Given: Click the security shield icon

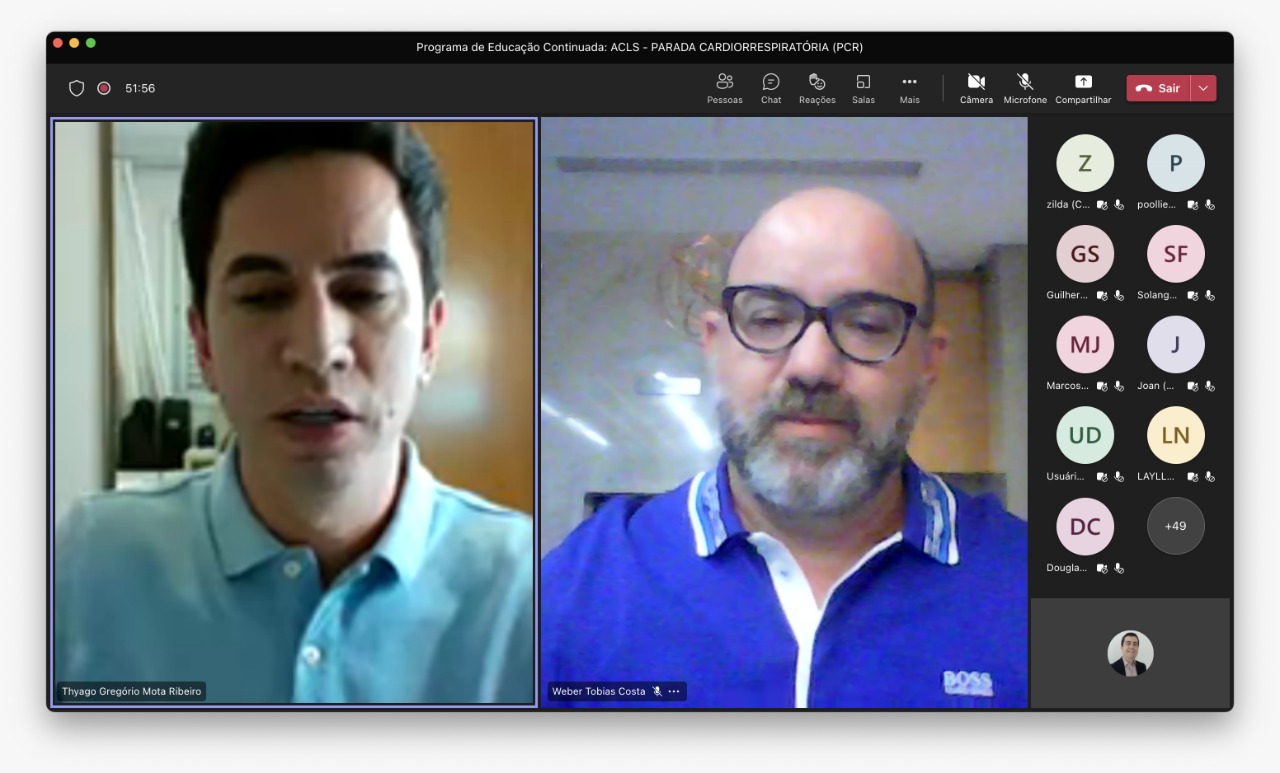Looking at the screenshot, I should tap(76, 88).
